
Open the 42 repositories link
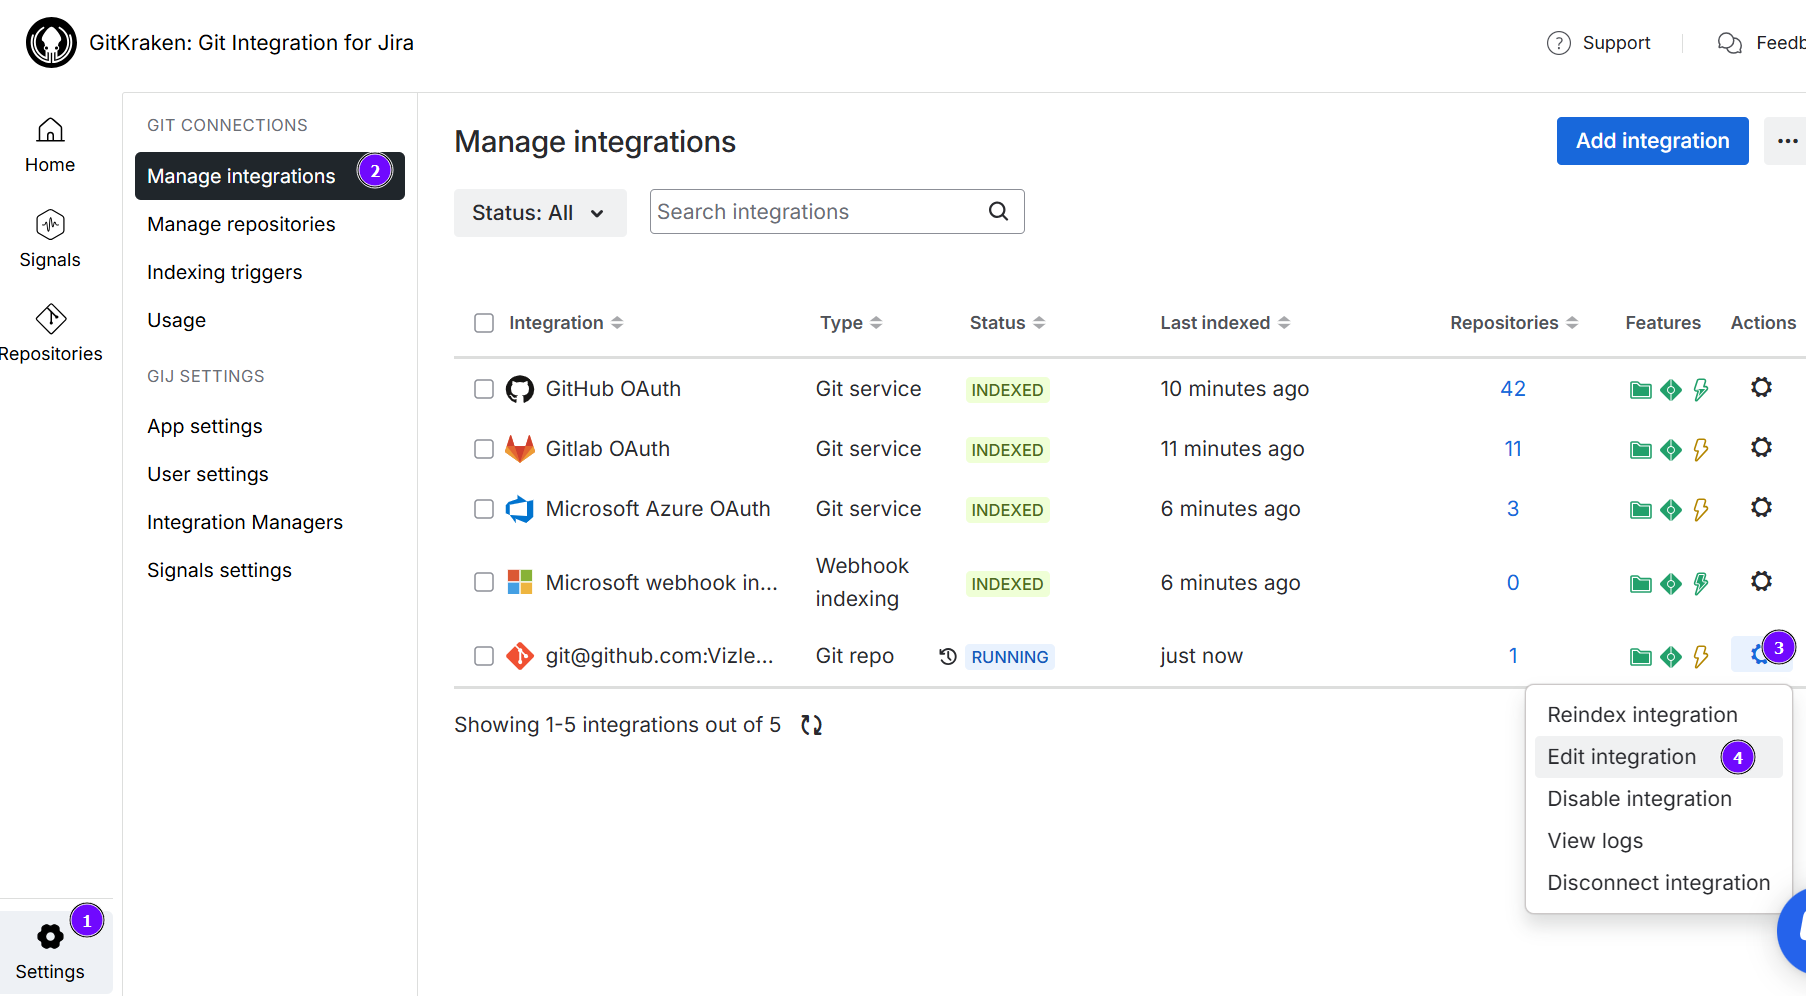pyautogui.click(x=1513, y=389)
